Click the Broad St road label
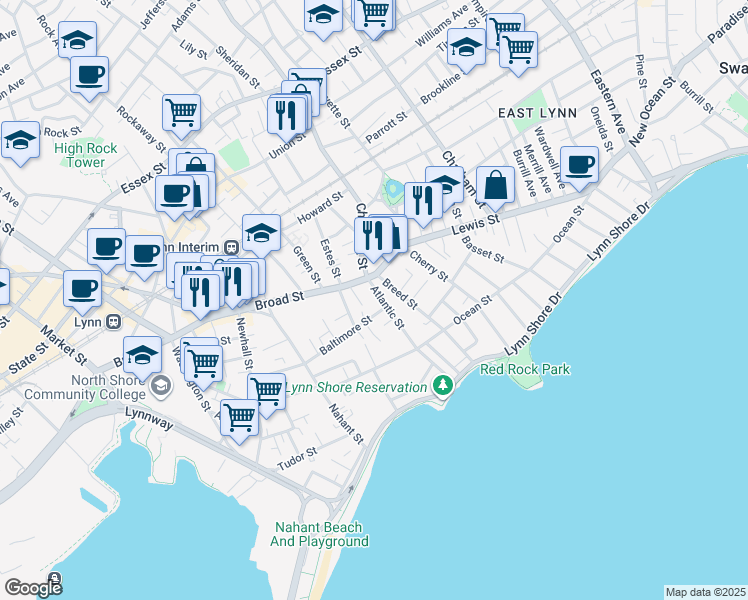Viewport: 748px width, 600px height. pyautogui.click(x=279, y=300)
